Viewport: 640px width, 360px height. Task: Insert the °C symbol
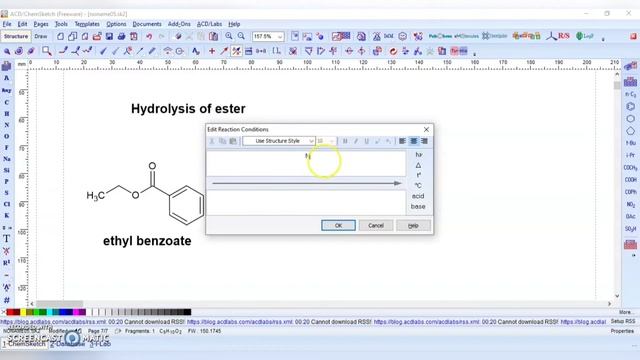click(x=418, y=186)
